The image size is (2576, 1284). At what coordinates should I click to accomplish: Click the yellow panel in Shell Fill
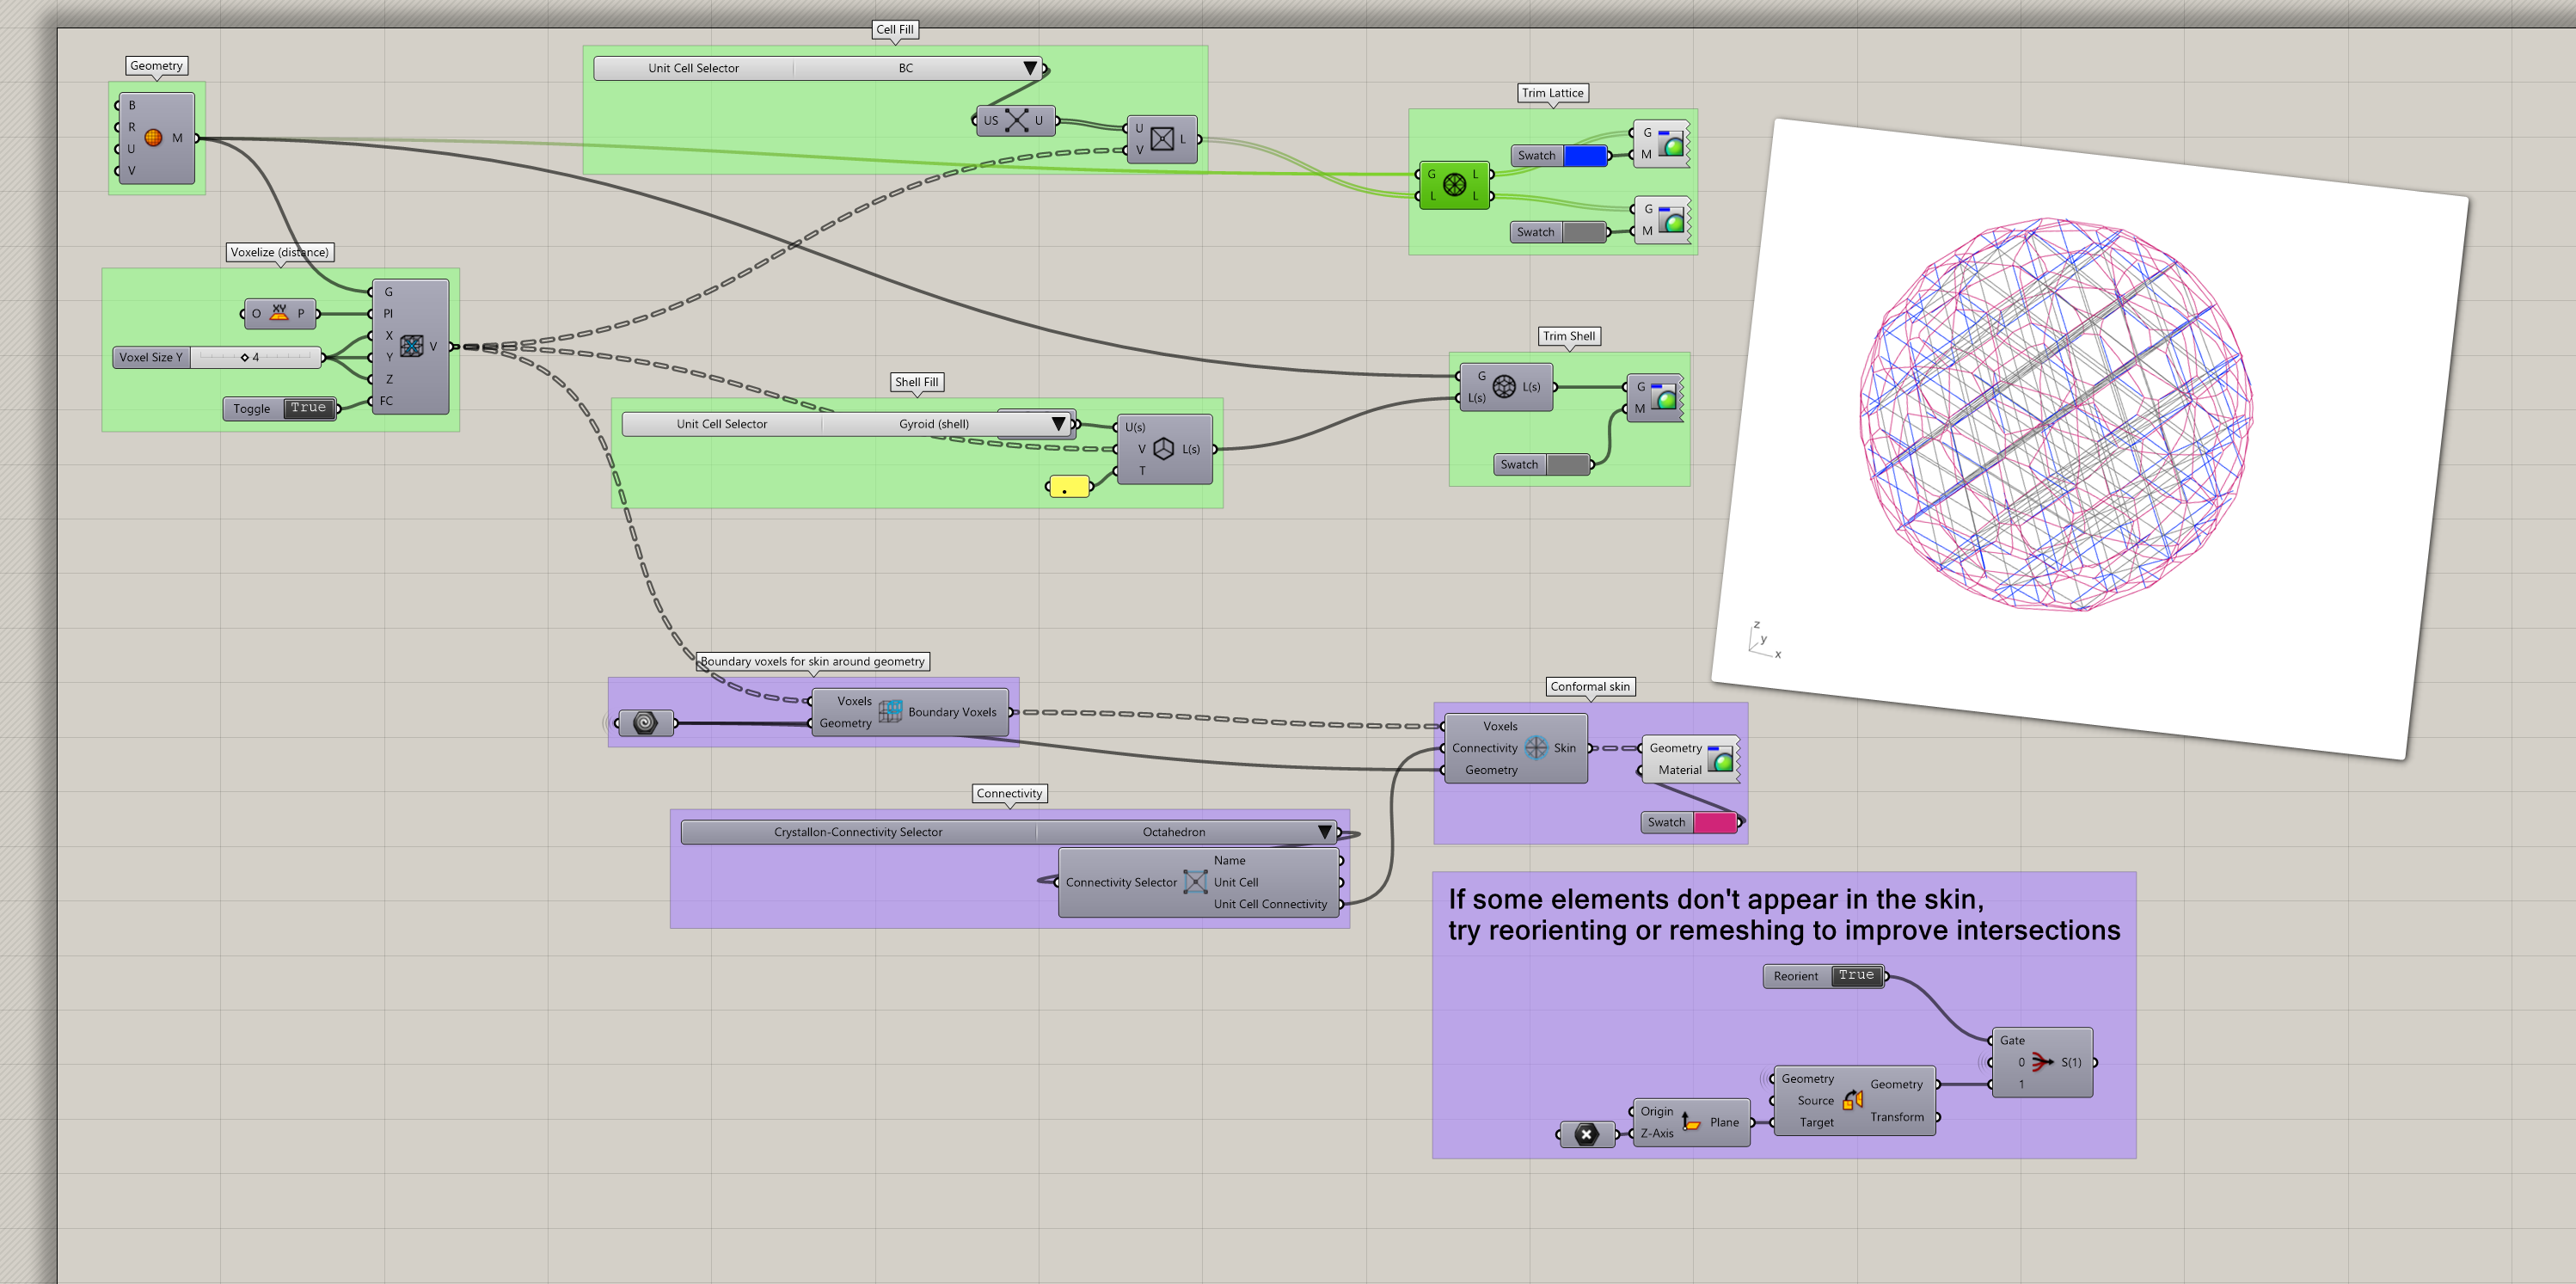click(x=1067, y=487)
